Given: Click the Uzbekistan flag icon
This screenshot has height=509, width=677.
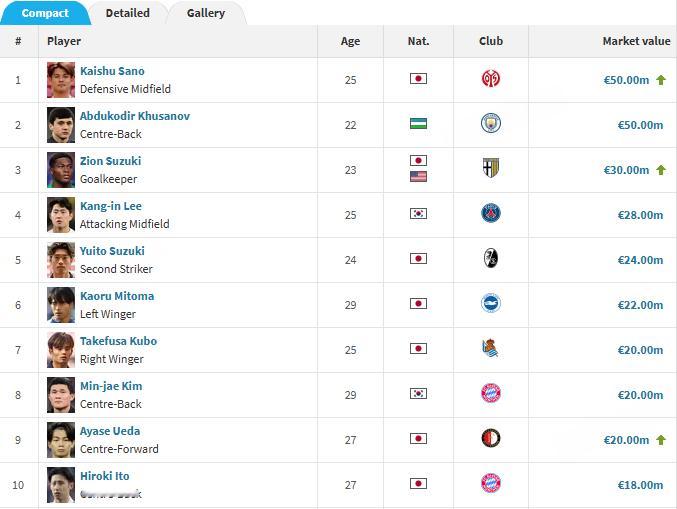Looking at the screenshot, I should (x=418, y=123).
